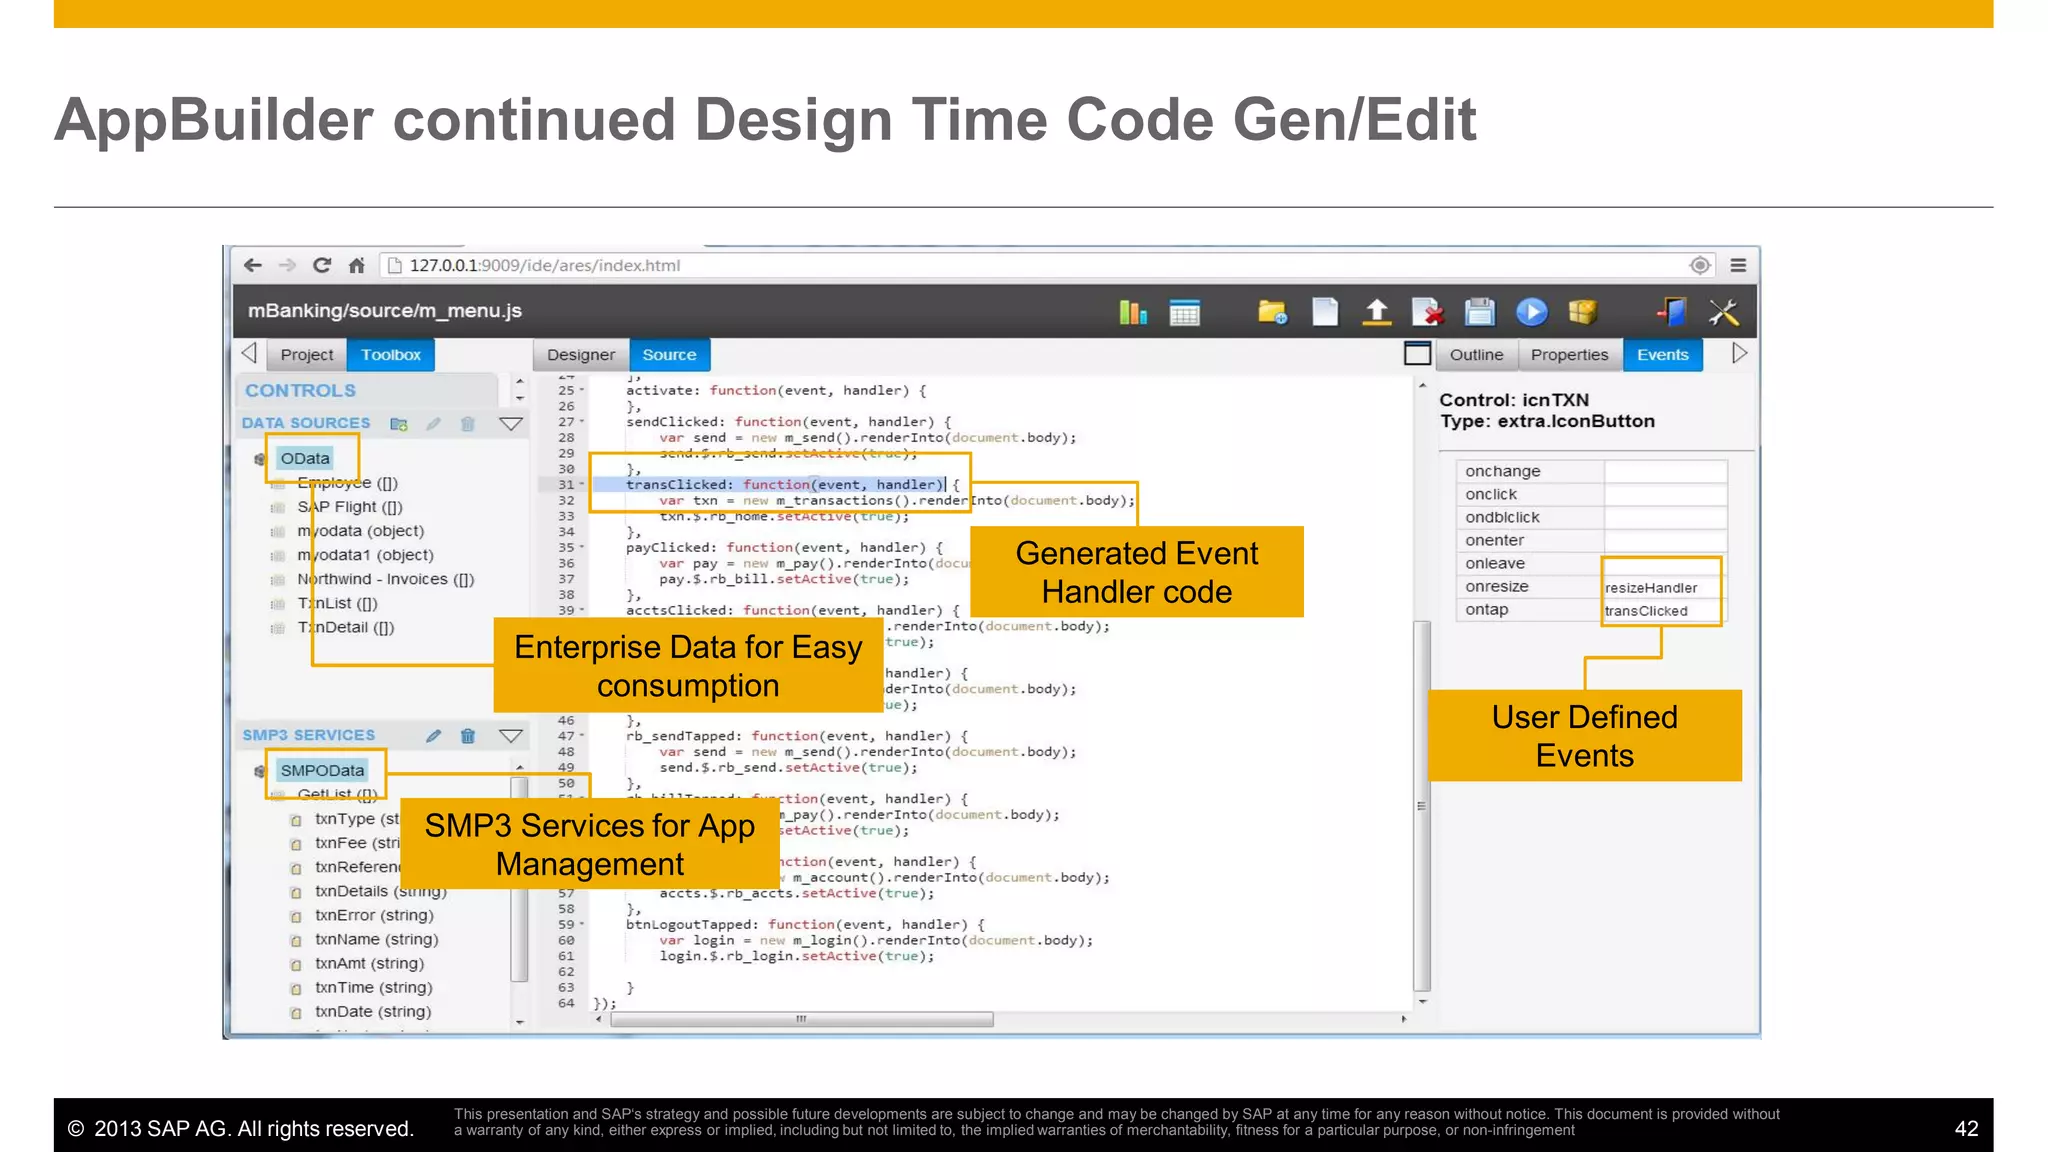Fold code at line 47
The height and width of the screenshot is (1152, 2048).
click(x=582, y=736)
